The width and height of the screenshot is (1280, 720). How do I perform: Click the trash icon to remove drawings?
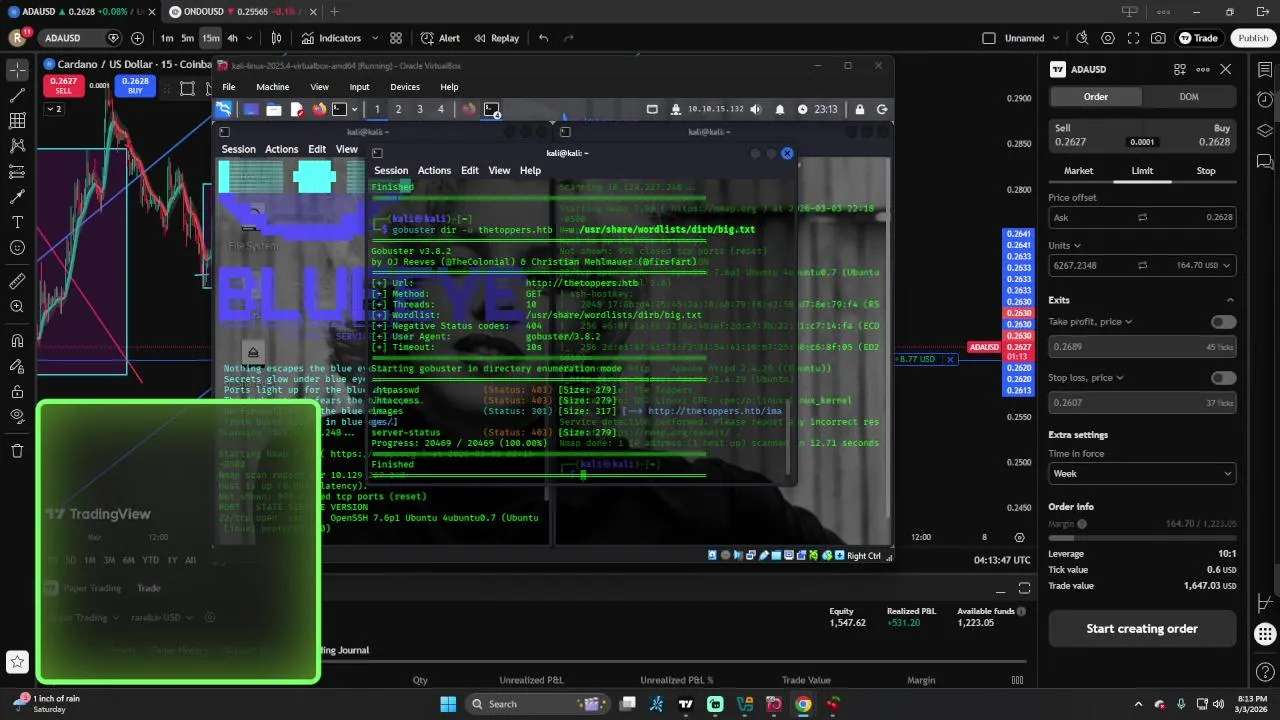(17, 451)
